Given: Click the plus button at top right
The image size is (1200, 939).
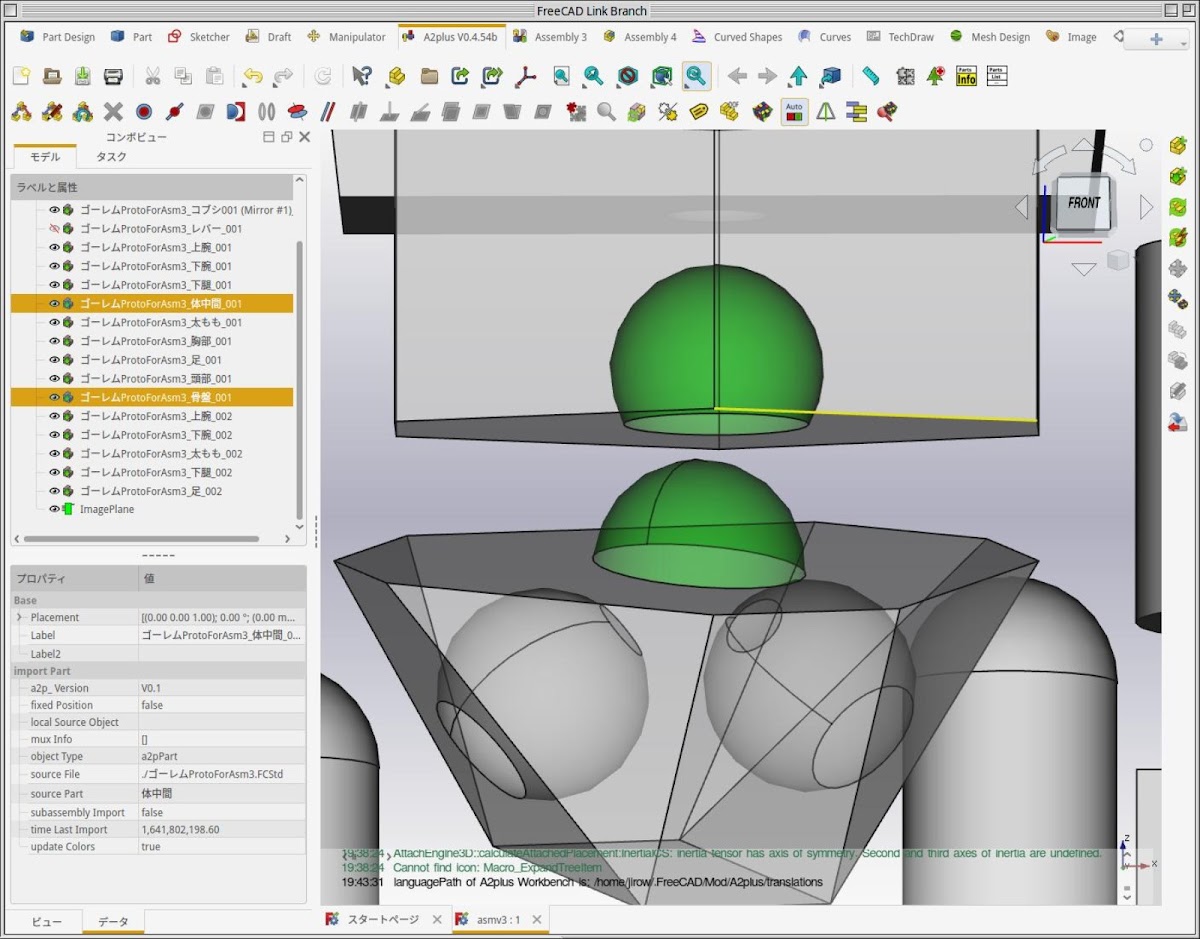Looking at the screenshot, I should tap(1157, 39).
